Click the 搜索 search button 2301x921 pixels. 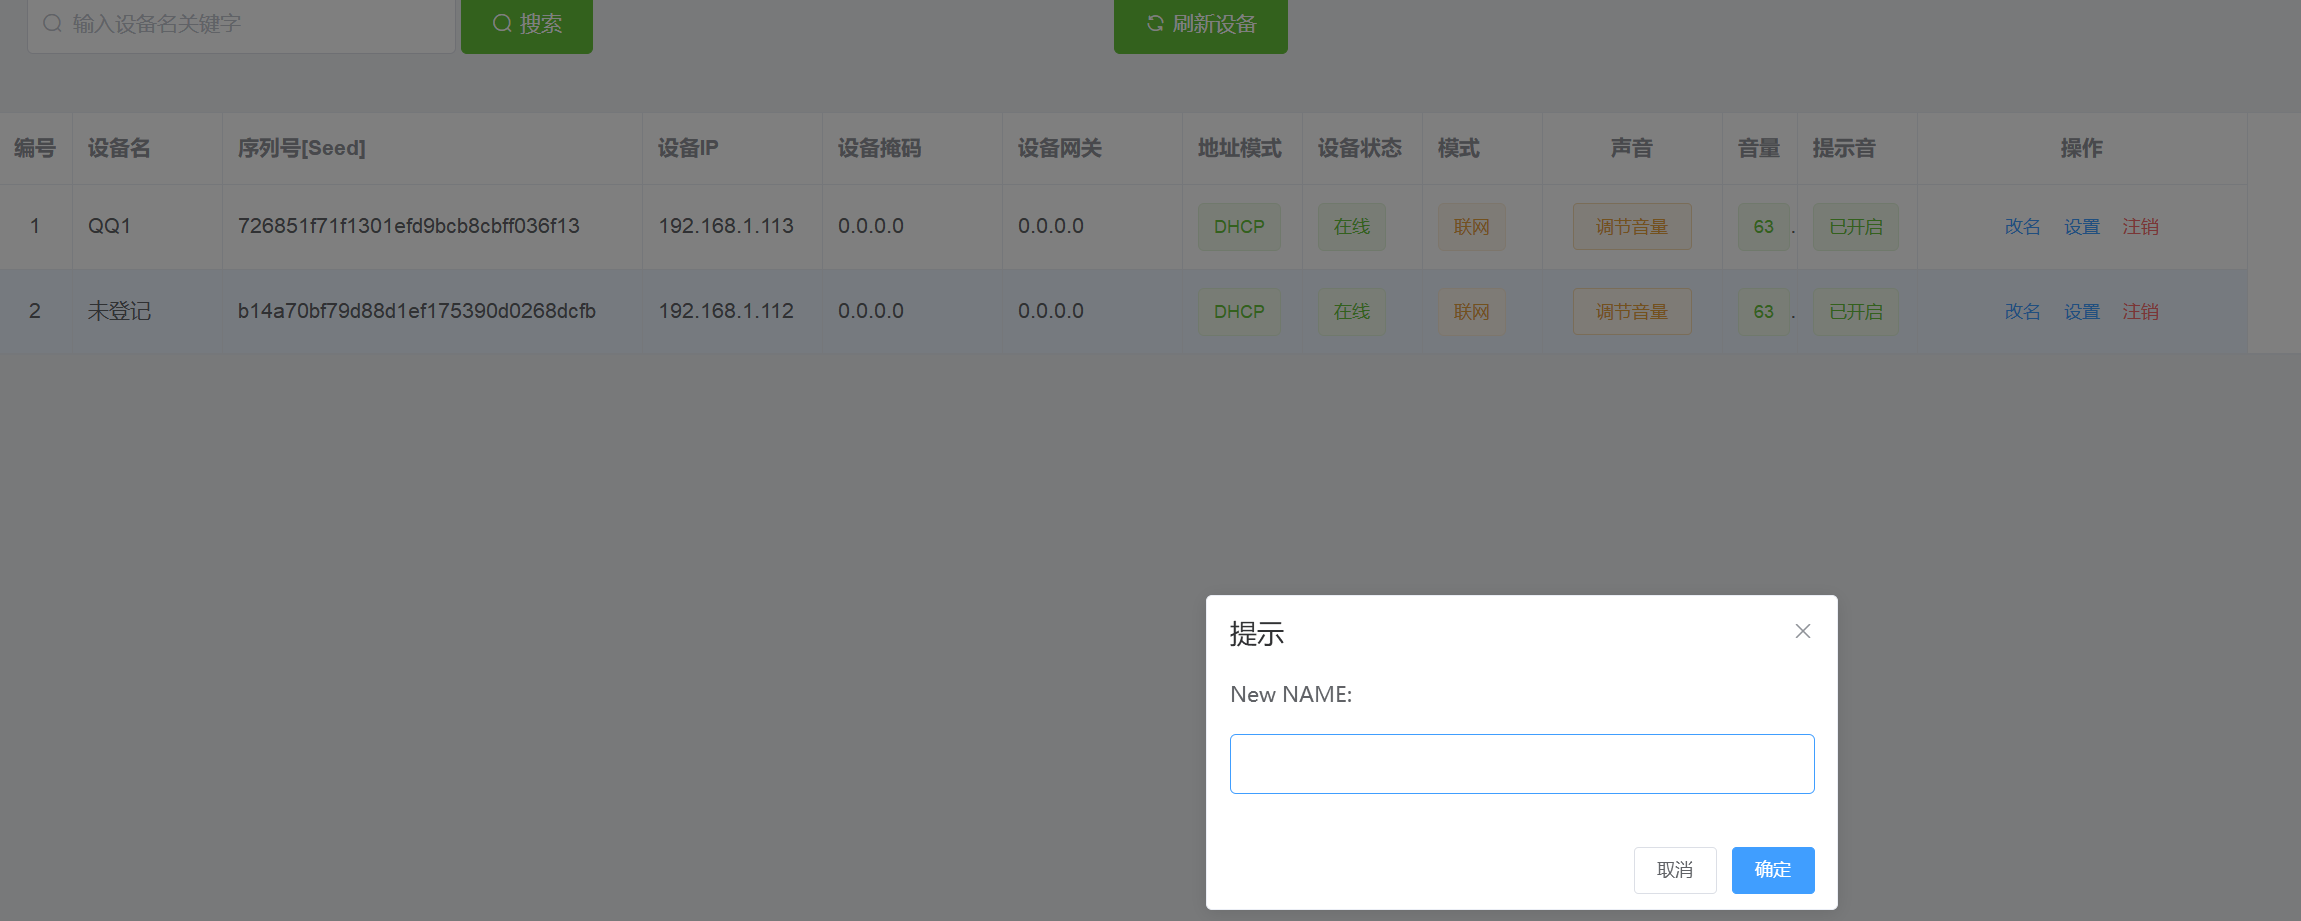[x=527, y=24]
